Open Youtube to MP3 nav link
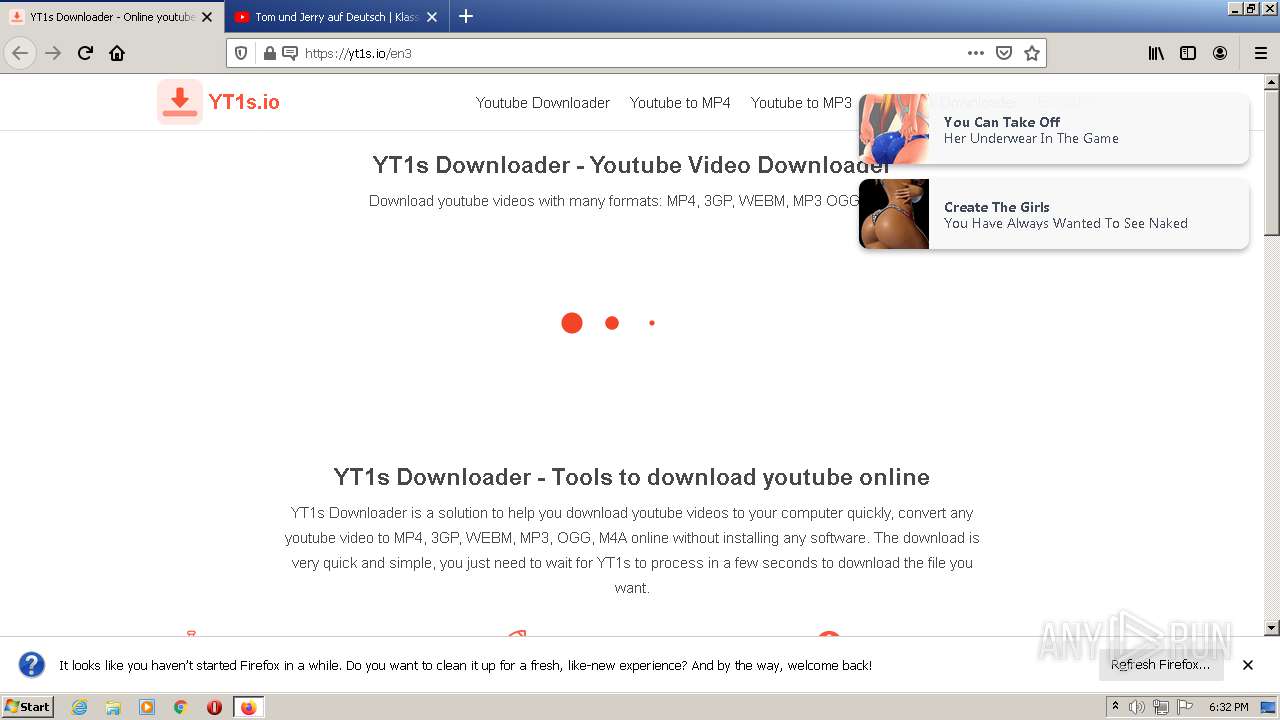The height and width of the screenshot is (720, 1280). point(801,103)
